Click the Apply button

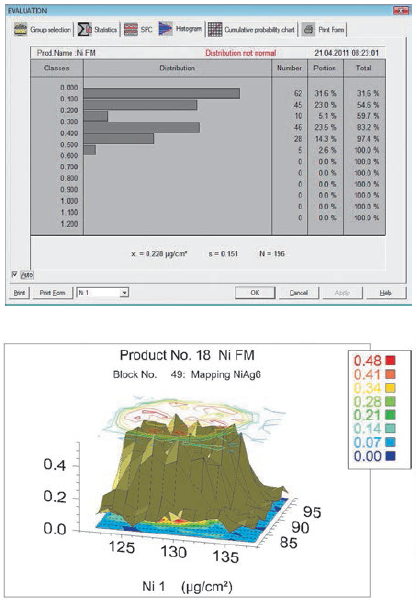pos(342,293)
